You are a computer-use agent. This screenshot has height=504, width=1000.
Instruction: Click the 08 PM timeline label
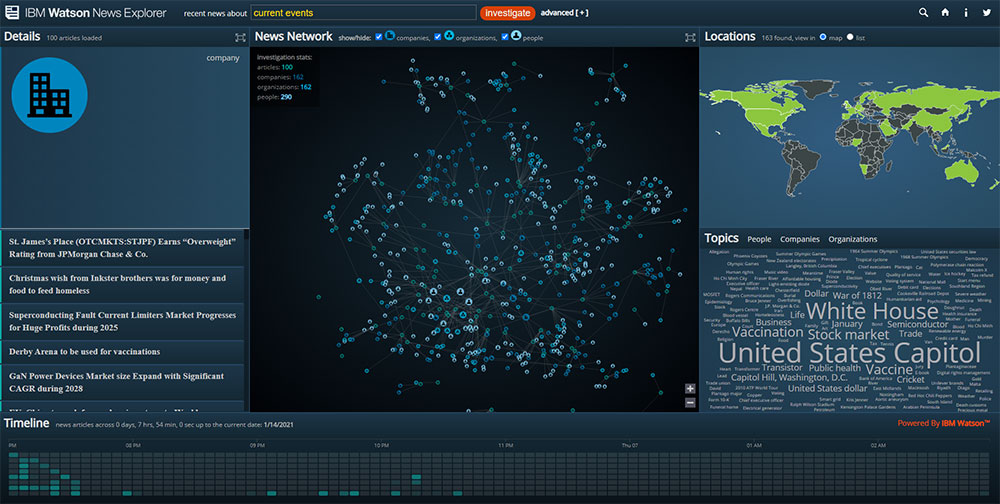coord(133,445)
